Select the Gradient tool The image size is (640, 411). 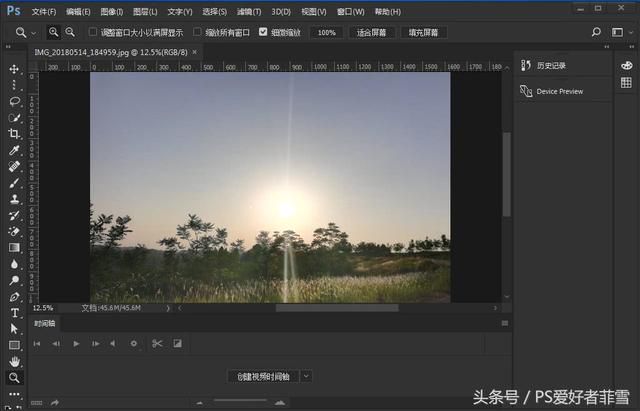[14, 248]
